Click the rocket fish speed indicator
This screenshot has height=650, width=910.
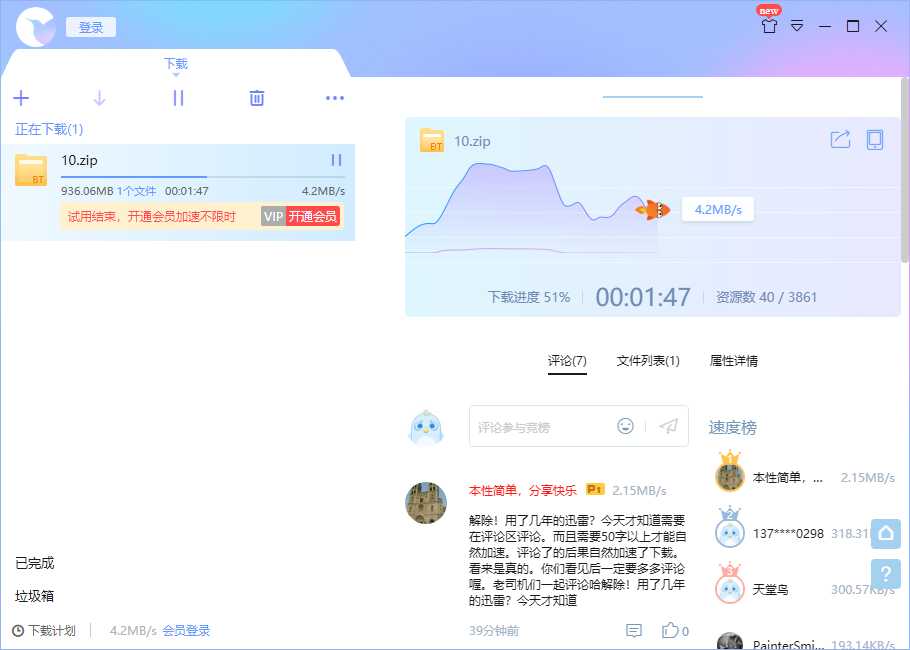click(x=653, y=210)
